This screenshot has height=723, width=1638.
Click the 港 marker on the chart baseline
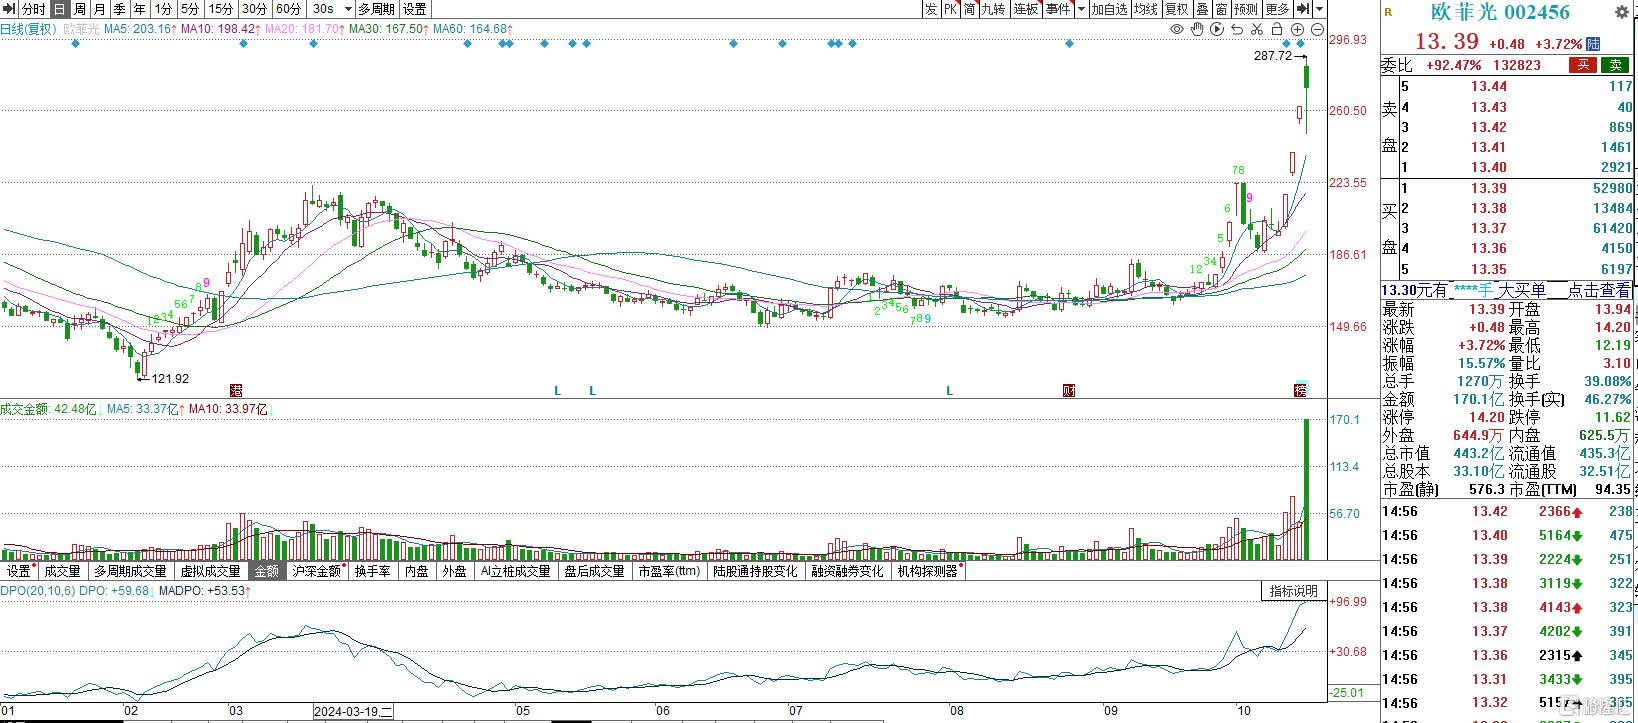pos(236,390)
